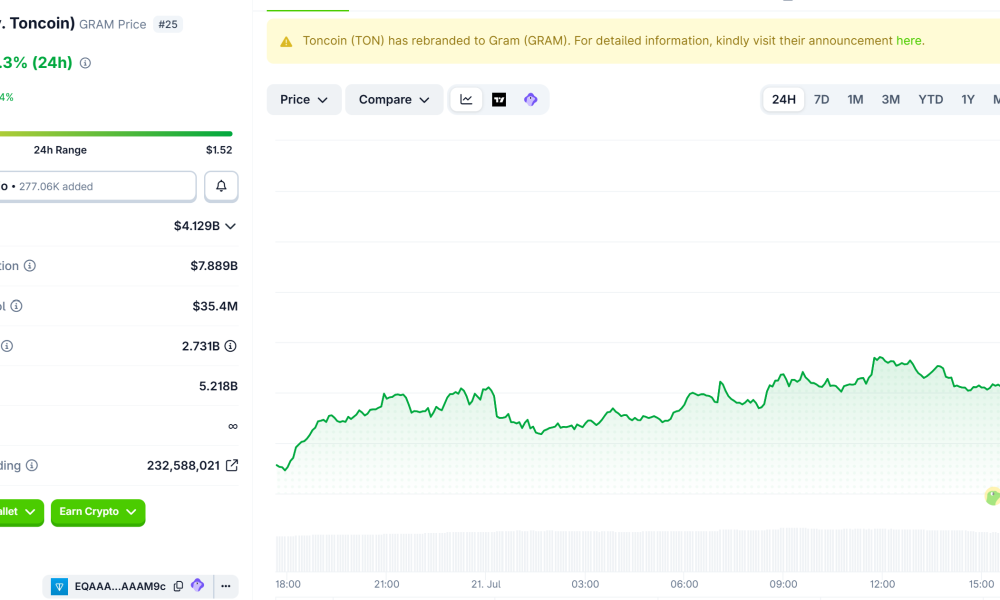
Task: Show info icon beside $35.4M volume row
Action: click(x=17, y=306)
